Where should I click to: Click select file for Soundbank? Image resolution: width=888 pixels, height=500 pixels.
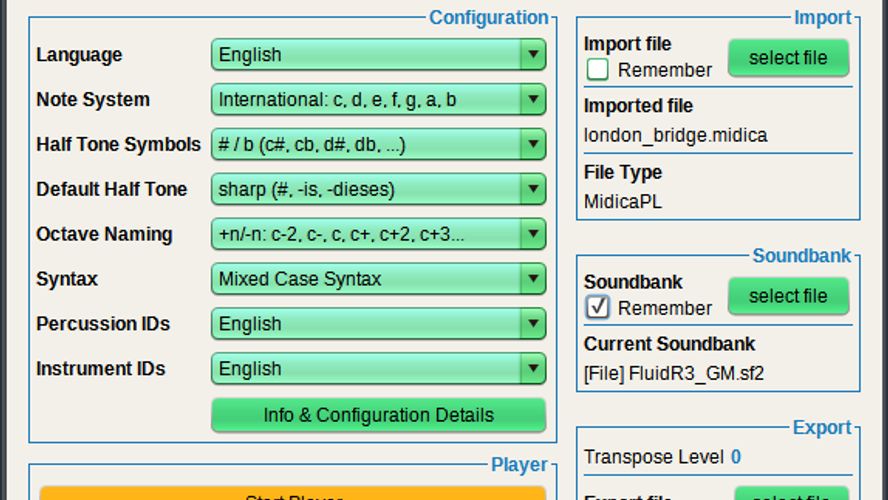point(788,296)
